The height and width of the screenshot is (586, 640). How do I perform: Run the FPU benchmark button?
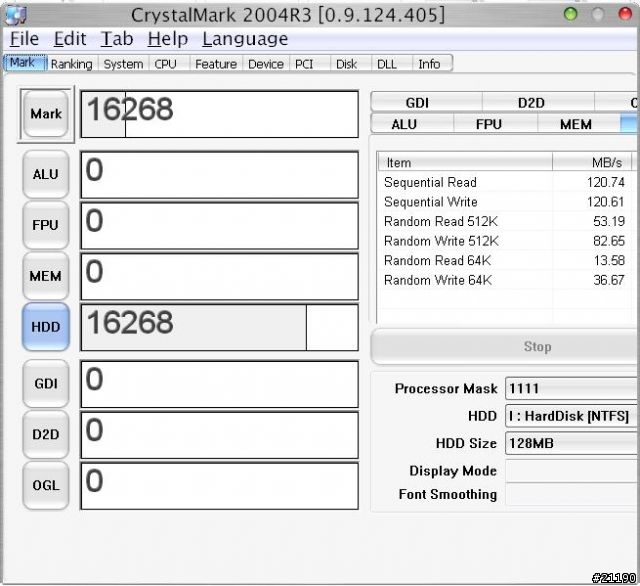click(46, 225)
